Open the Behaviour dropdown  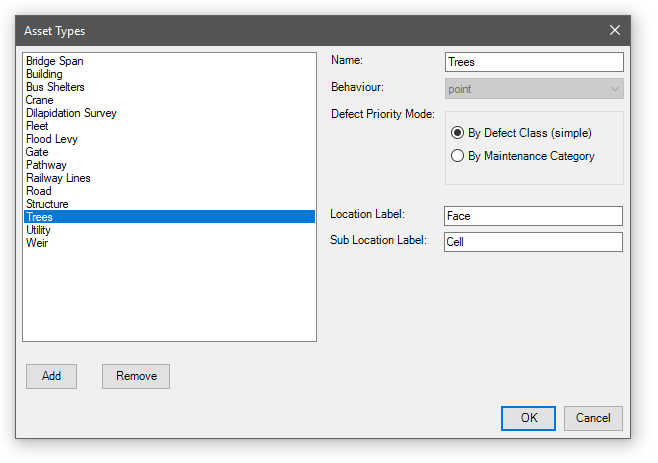[x=534, y=89]
